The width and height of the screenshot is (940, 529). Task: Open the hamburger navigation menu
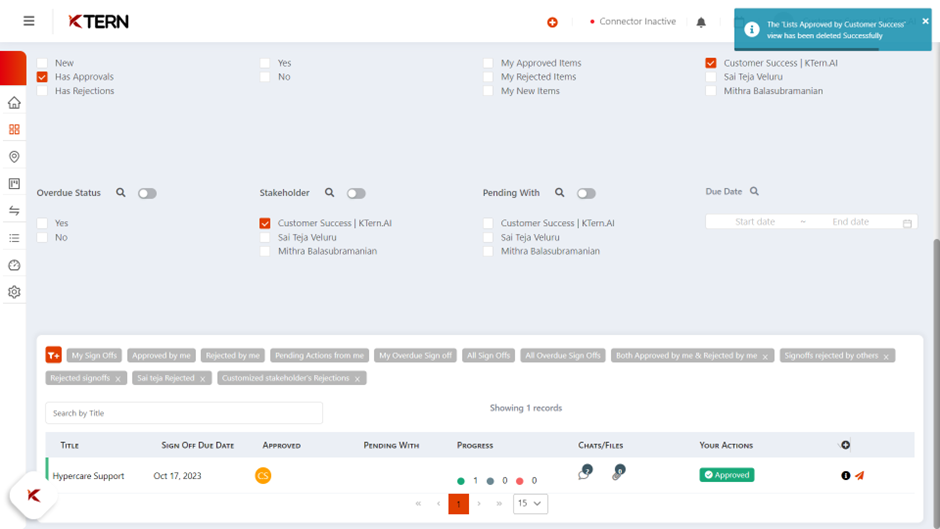click(x=29, y=21)
